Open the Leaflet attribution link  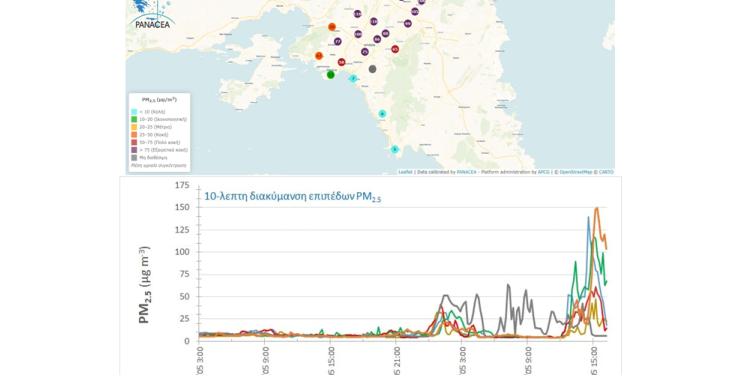[x=405, y=172]
